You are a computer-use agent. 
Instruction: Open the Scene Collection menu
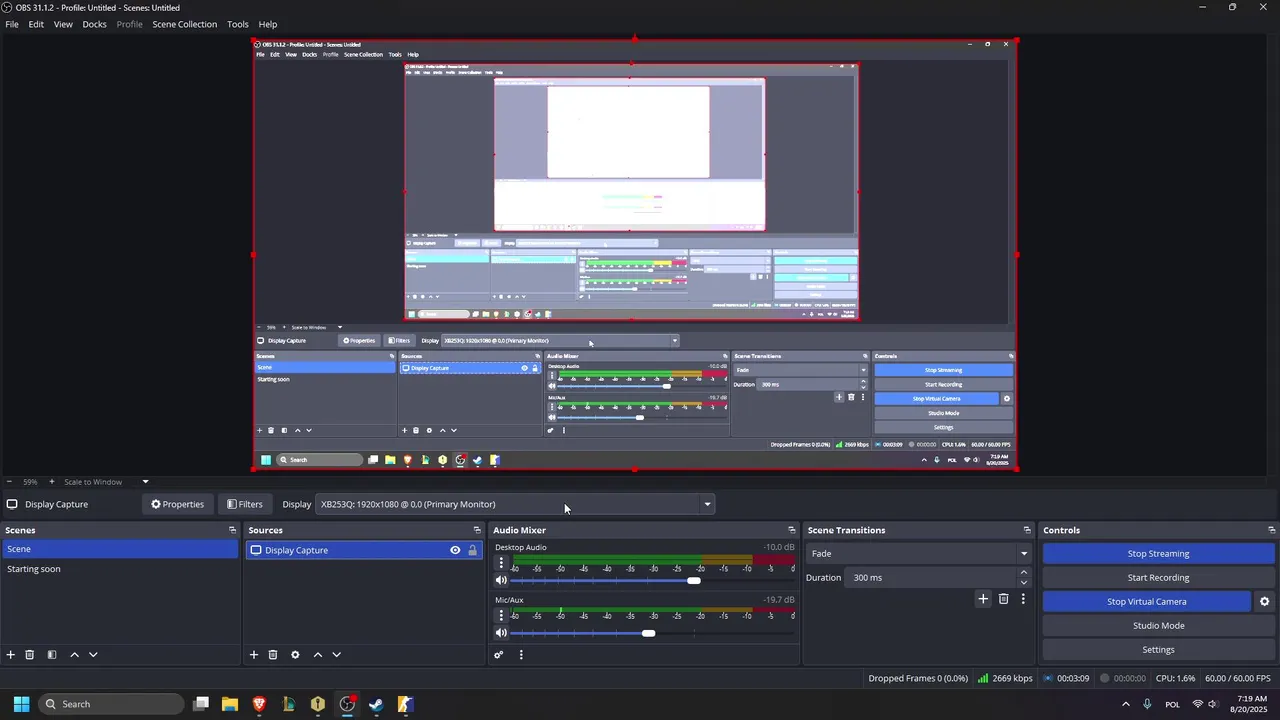tap(184, 24)
